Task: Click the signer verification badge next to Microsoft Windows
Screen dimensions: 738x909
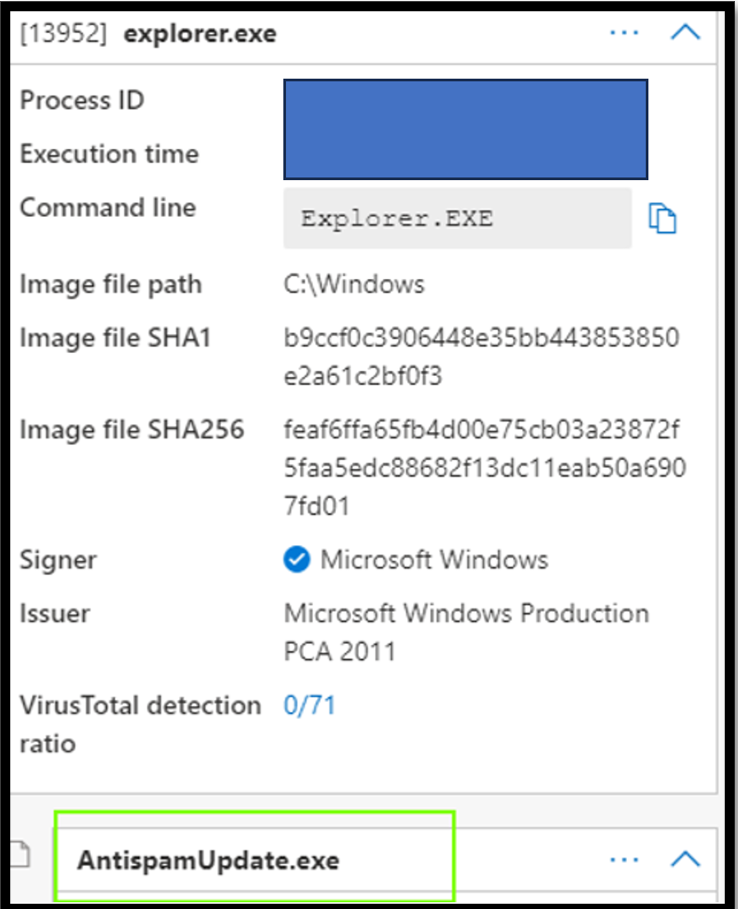Action: point(296,560)
